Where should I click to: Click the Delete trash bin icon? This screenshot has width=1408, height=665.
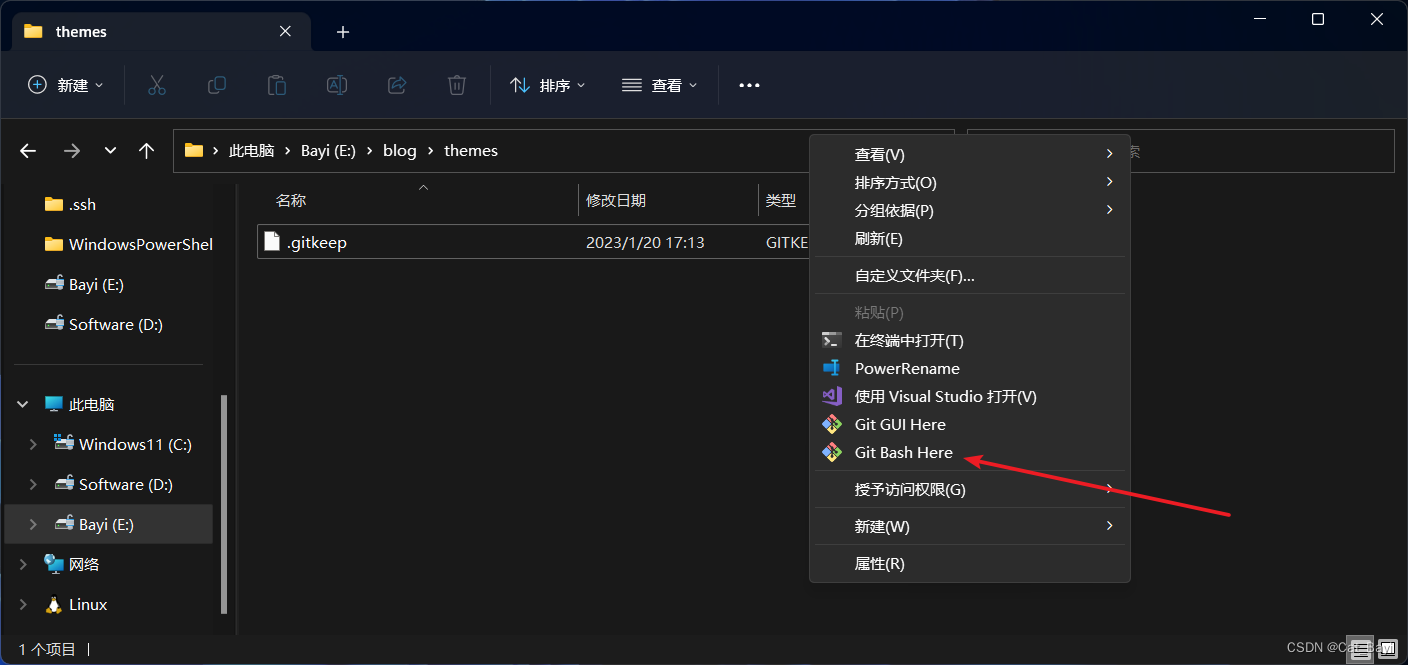pyautogui.click(x=457, y=85)
